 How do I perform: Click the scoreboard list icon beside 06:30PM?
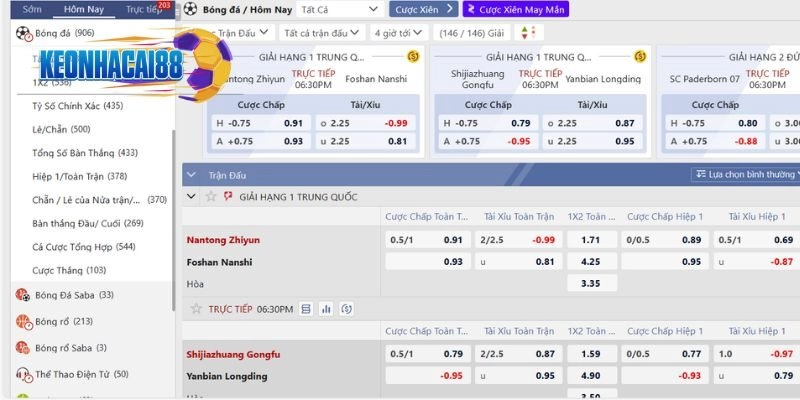tap(306, 309)
